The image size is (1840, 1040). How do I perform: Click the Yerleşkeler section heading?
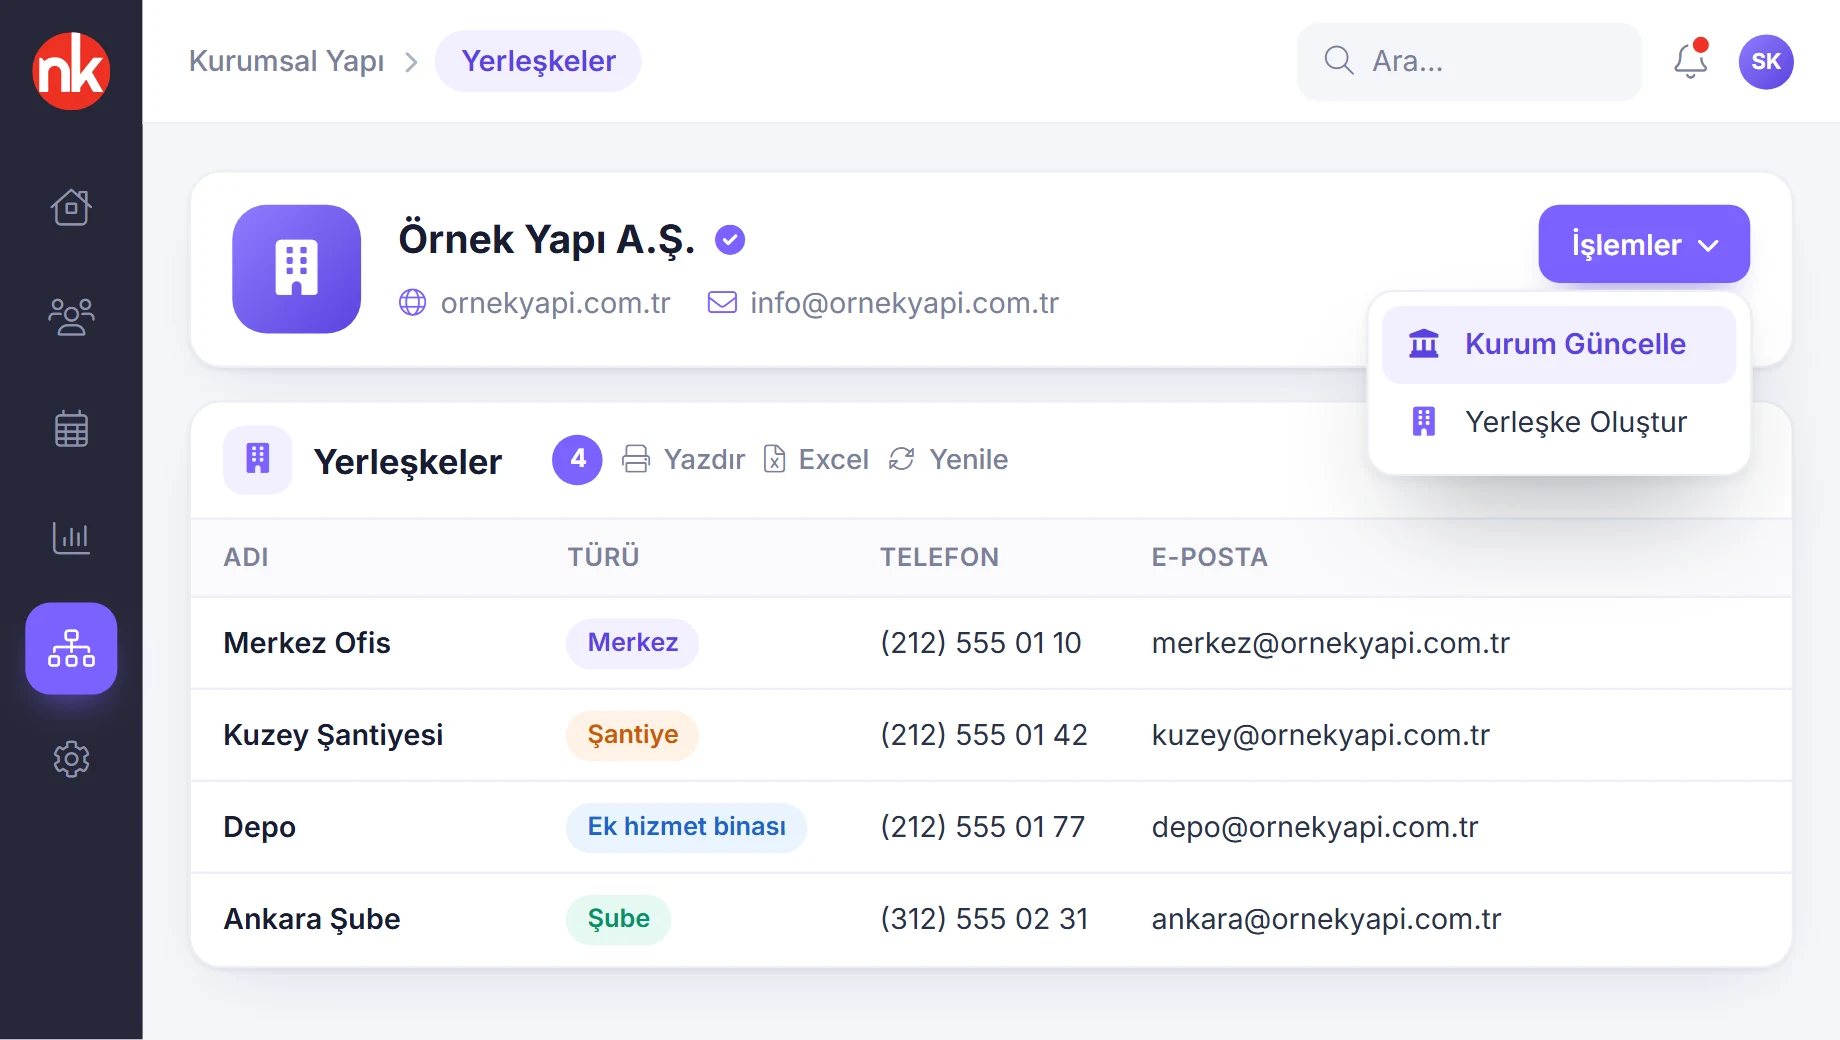[x=408, y=462]
